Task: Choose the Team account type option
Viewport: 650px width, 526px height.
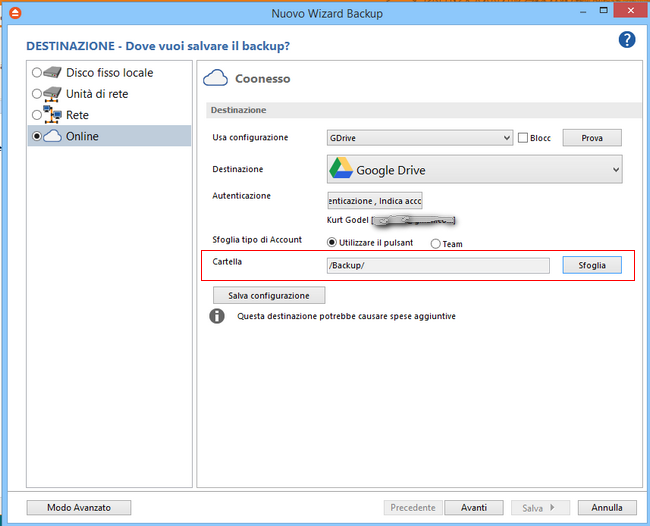Action: pyautogui.click(x=435, y=243)
